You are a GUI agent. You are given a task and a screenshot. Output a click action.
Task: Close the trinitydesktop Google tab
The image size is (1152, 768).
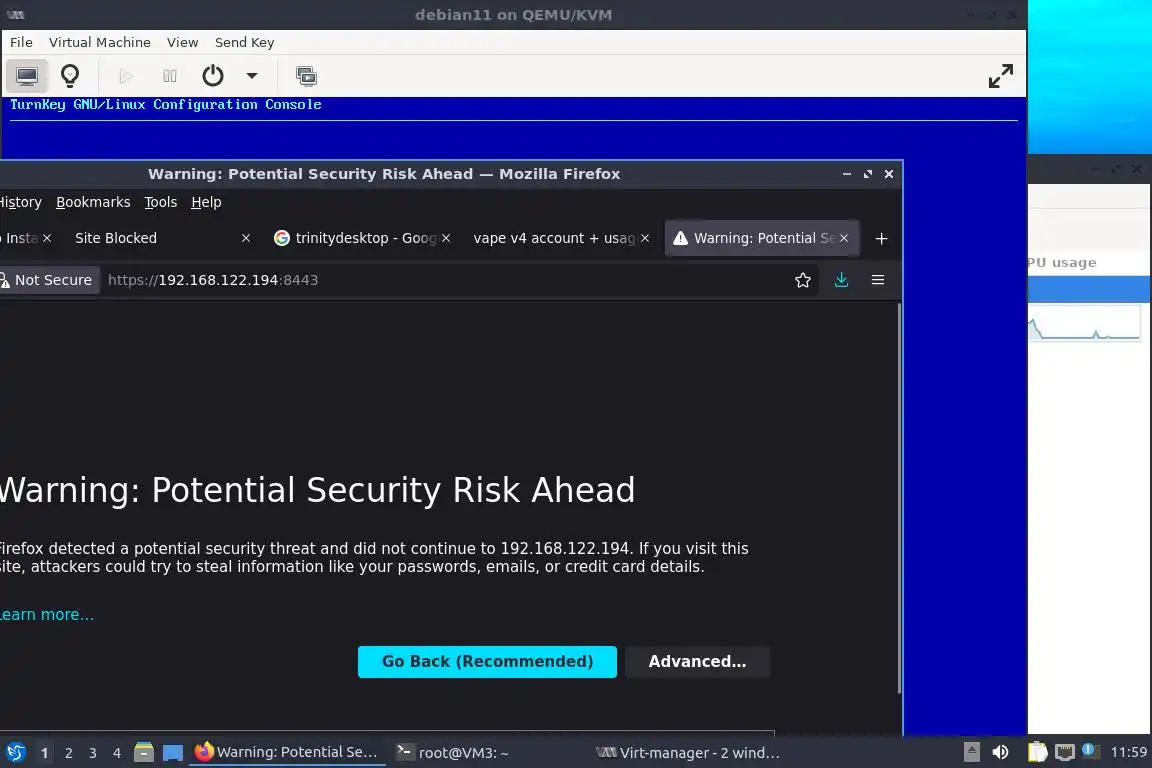click(446, 238)
